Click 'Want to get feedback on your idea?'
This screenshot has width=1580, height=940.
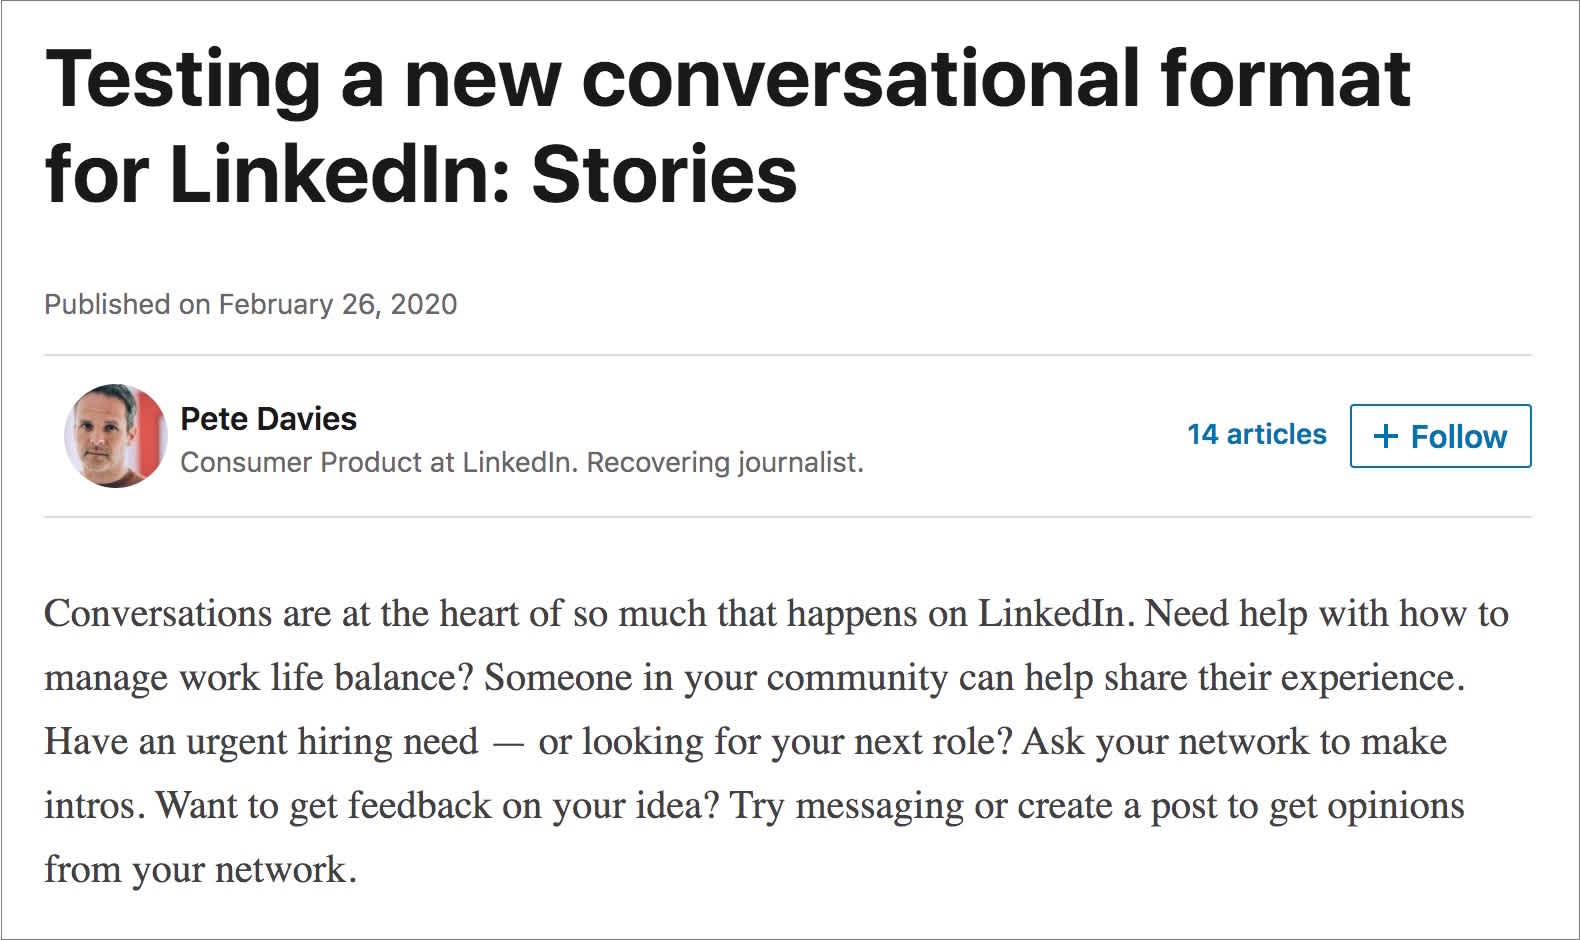[x=439, y=806]
